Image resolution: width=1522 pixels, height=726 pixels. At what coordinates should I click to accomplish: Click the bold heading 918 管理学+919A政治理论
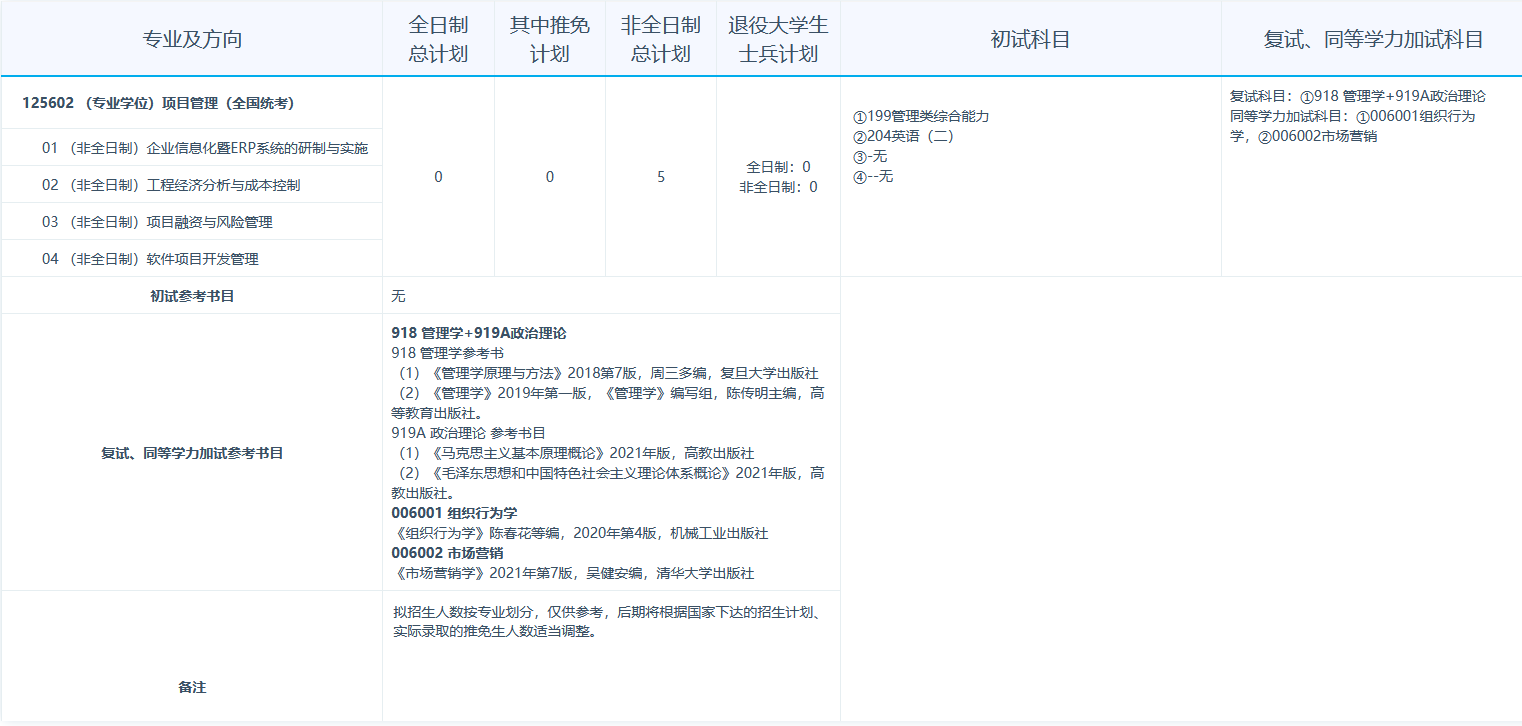(479, 333)
